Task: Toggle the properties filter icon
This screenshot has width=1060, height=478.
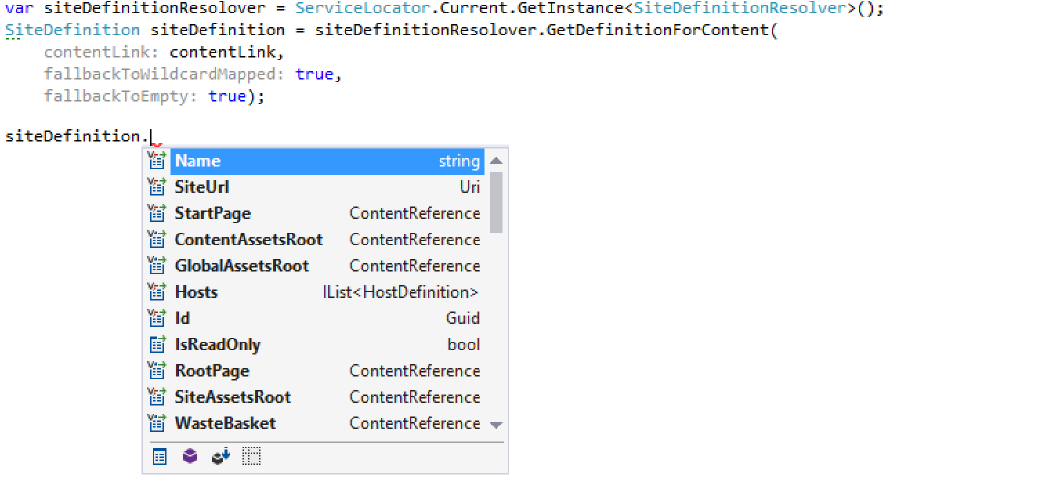Action: [159, 456]
